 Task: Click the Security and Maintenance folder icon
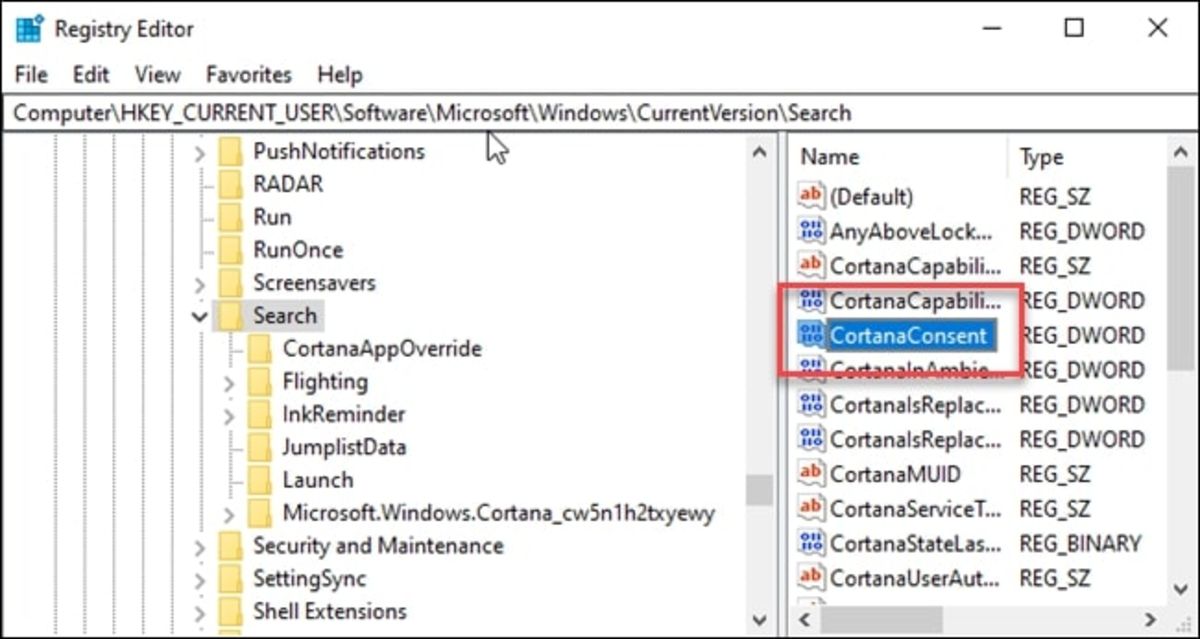click(x=231, y=546)
